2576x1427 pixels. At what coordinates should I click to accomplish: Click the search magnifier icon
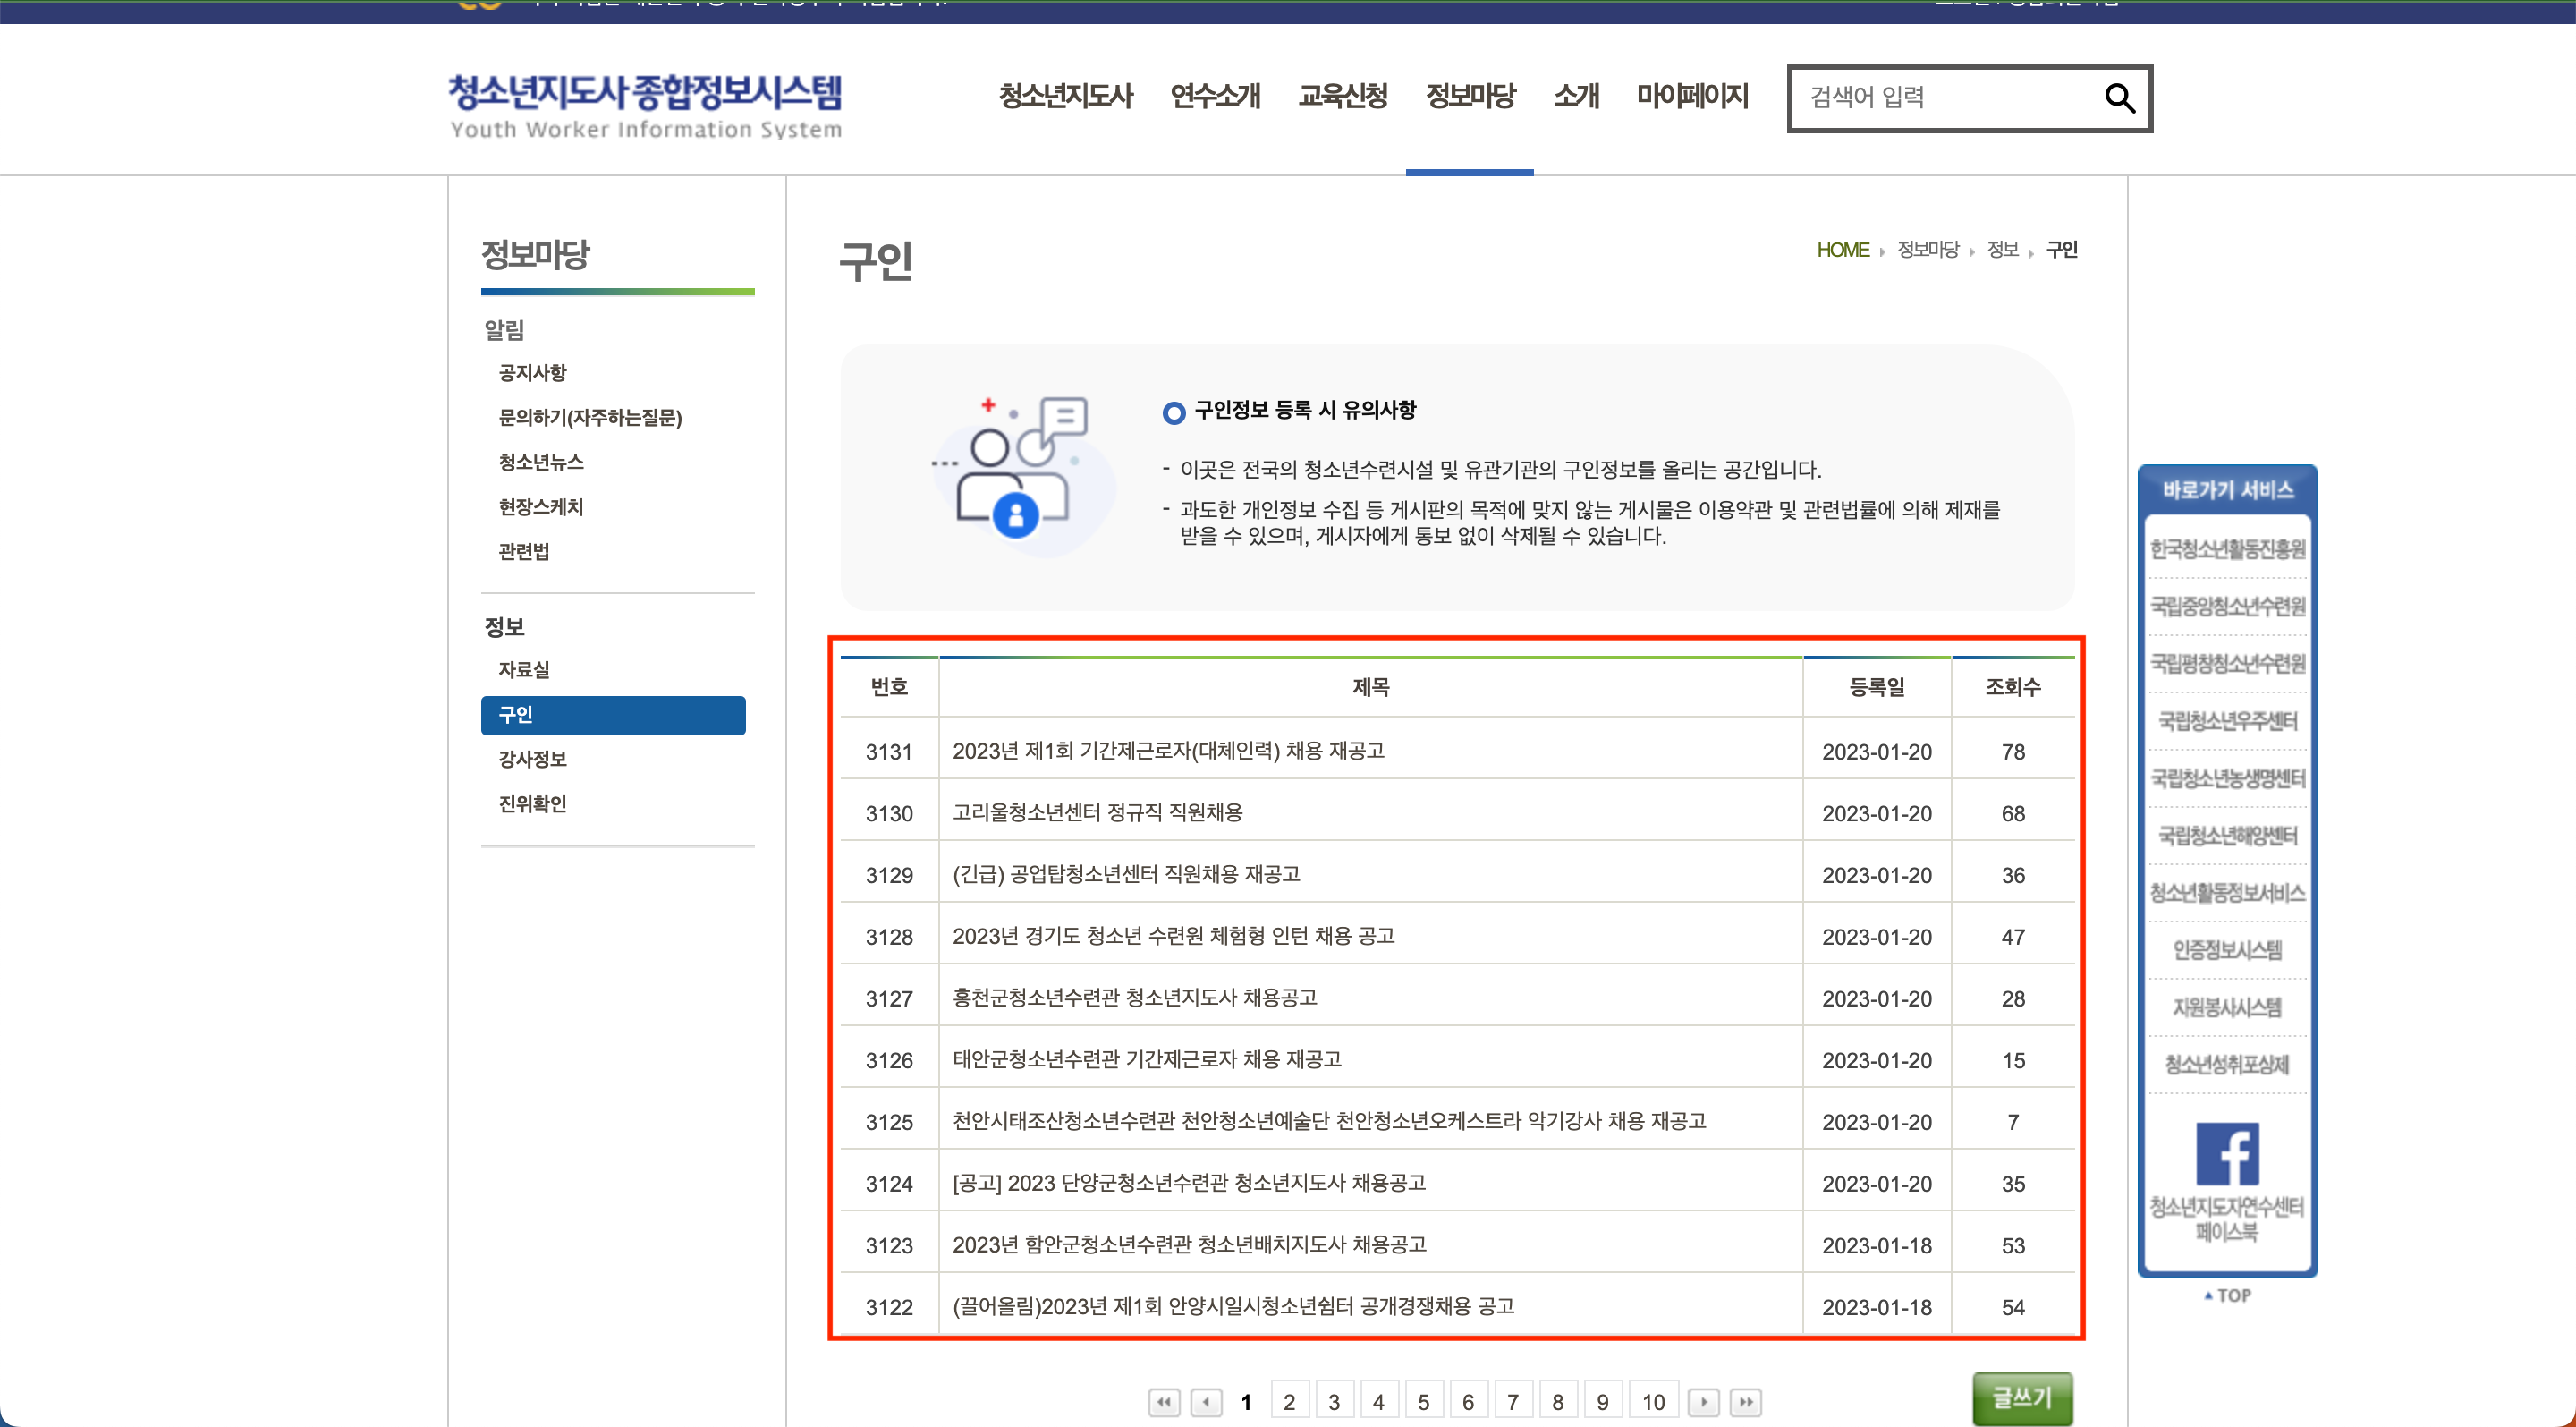pos(2119,98)
